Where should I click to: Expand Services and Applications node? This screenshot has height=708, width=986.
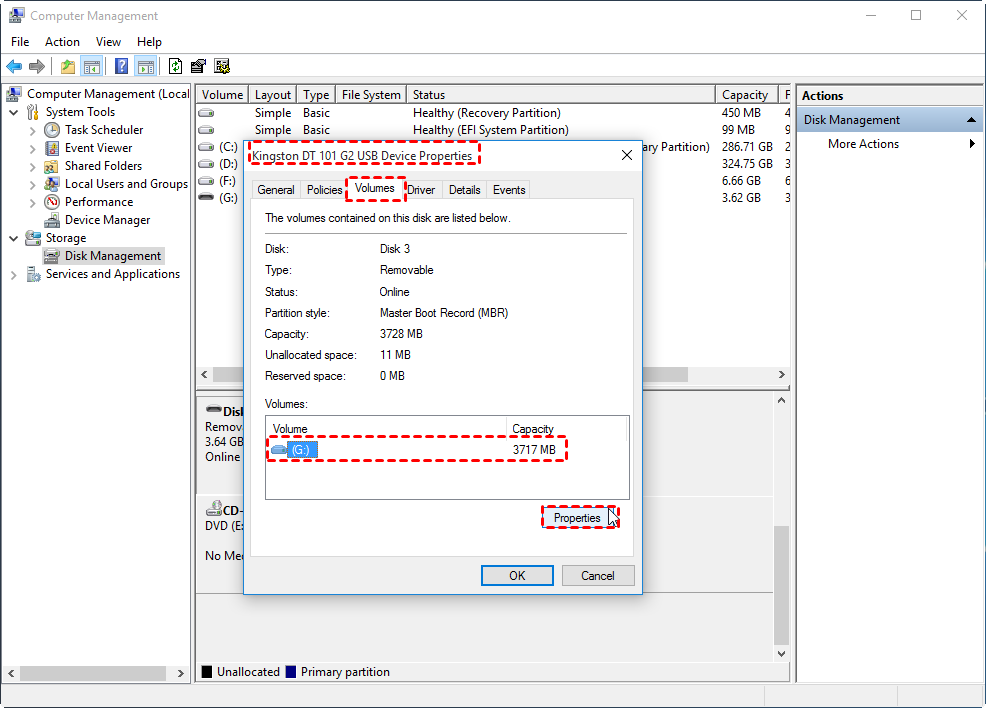(x=13, y=275)
